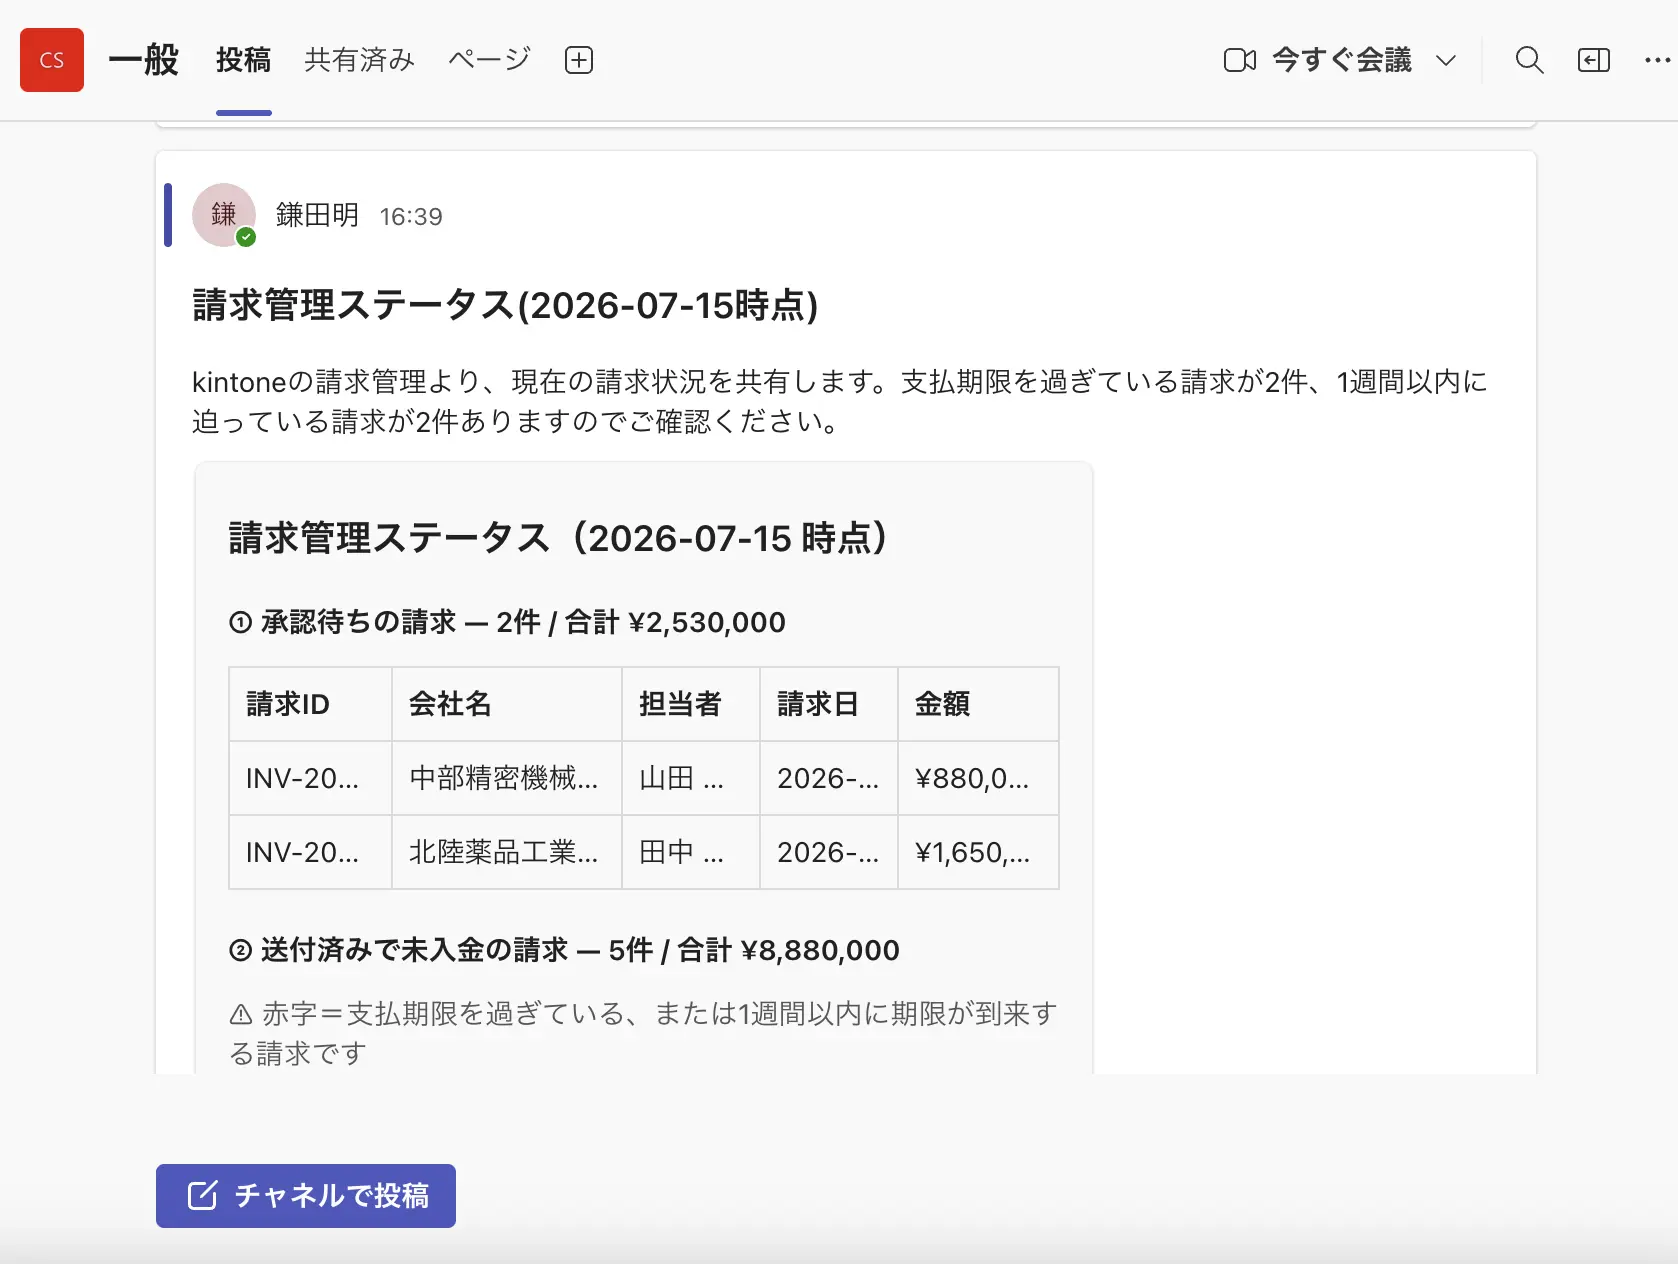Open more options ellipsis menu

coord(1657,60)
